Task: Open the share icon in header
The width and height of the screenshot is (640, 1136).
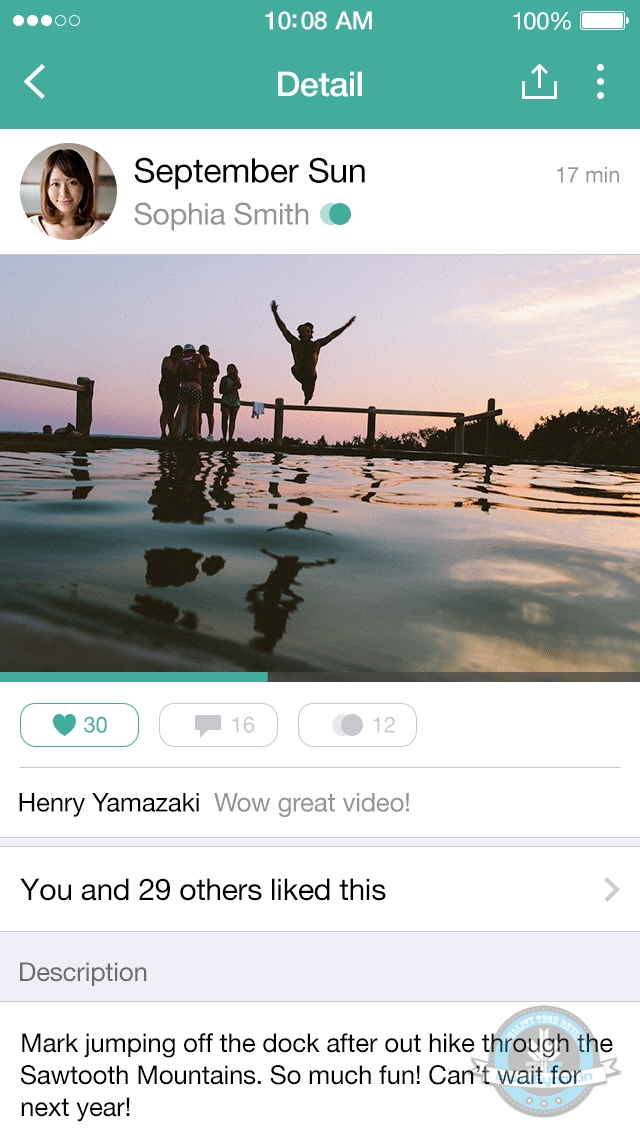Action: [x=538, y=82]
